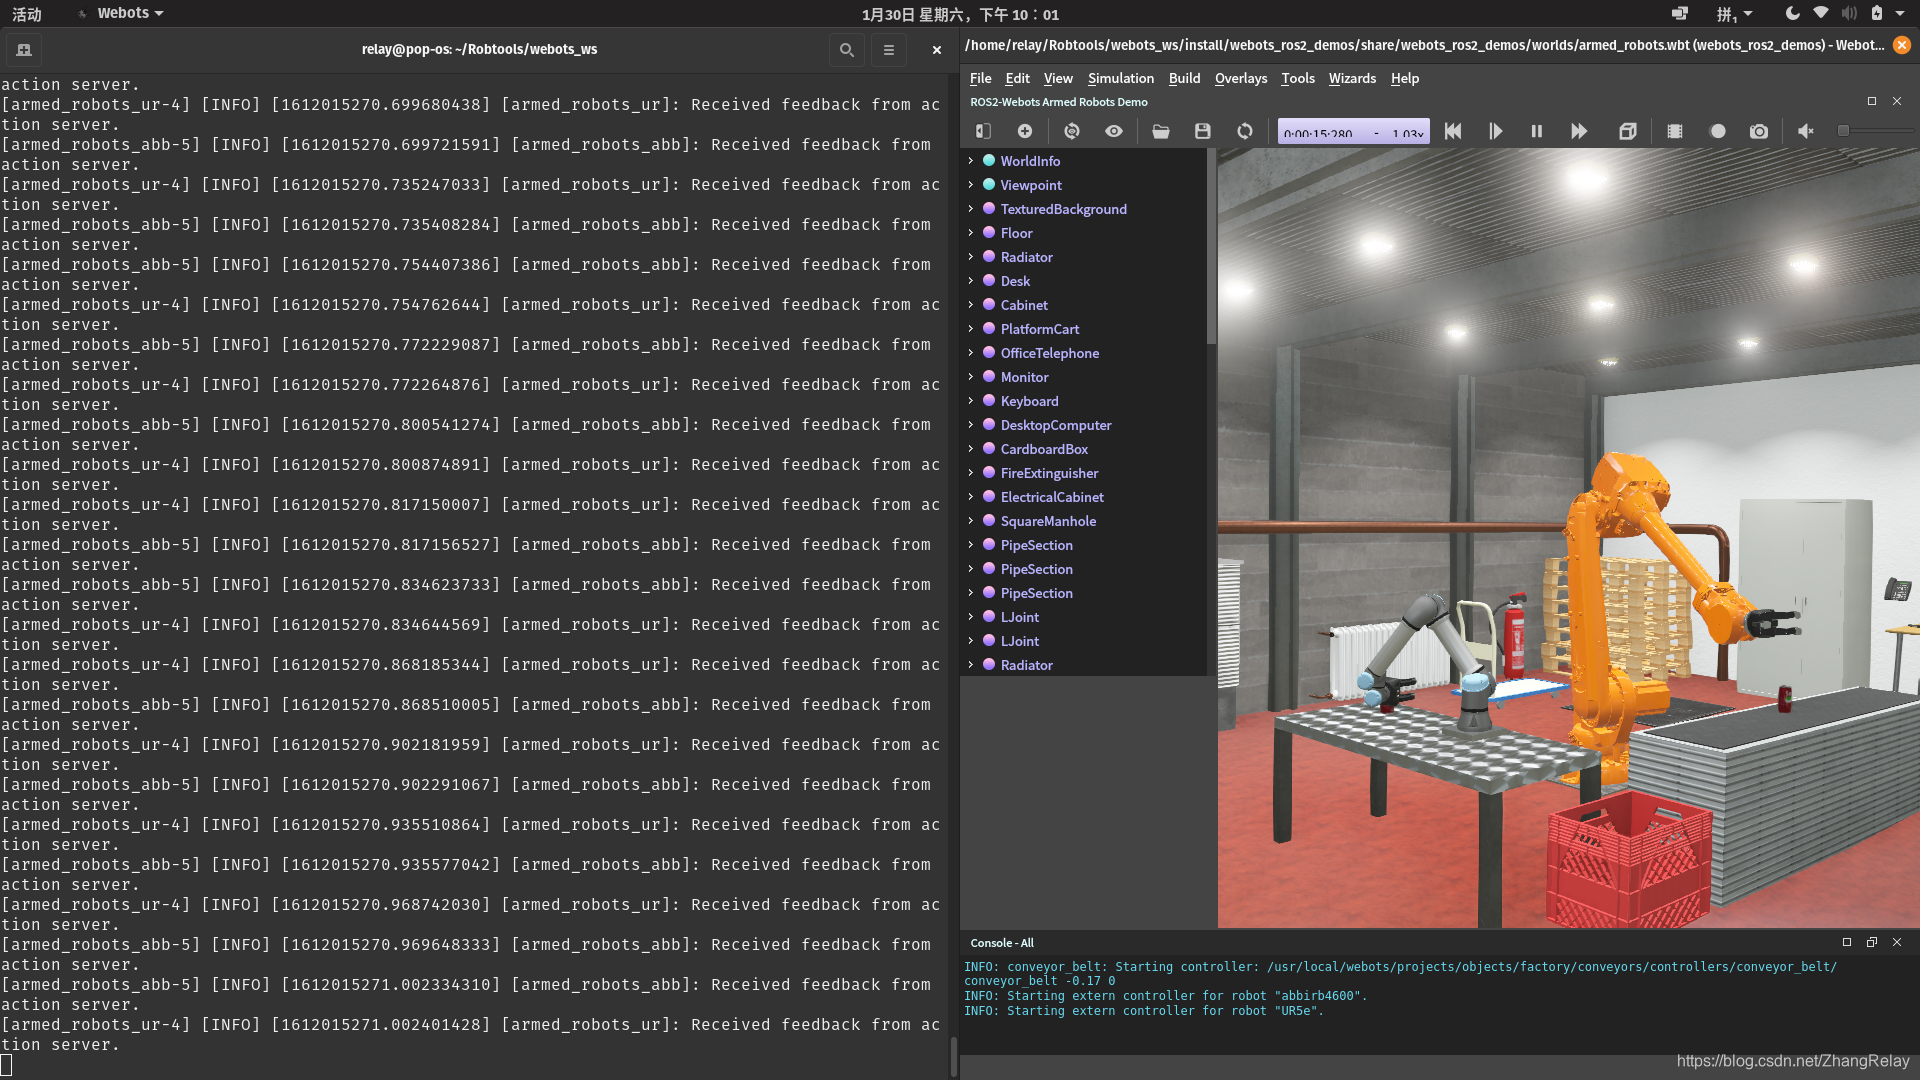The width and height of the screenshot is (1920, 1080).
Task: Expand the WorldInfo tree node
Action: pos(970,161)
